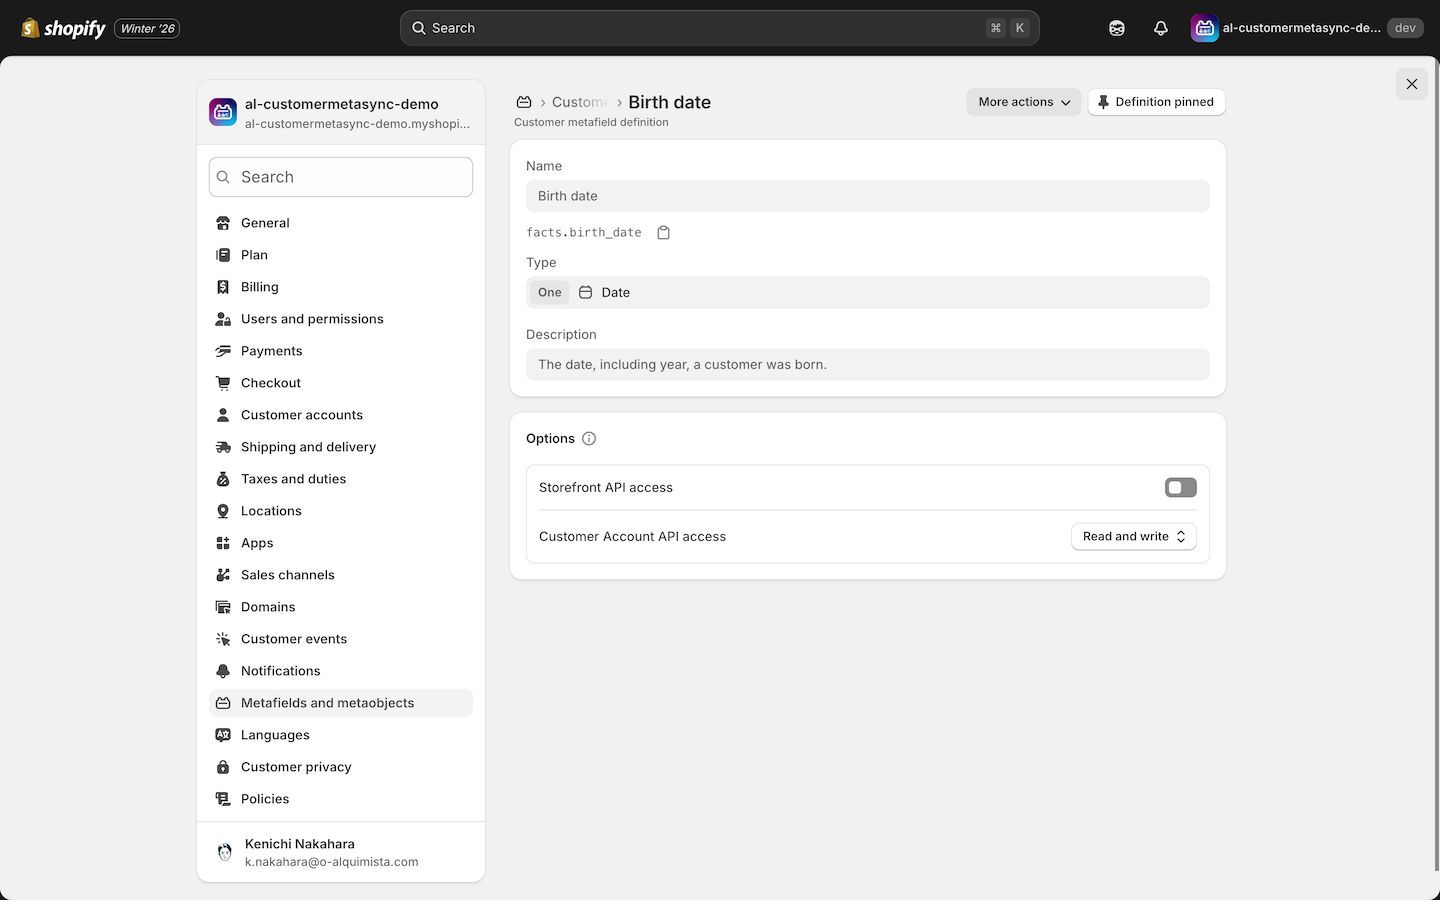Open the Customer Account API access dropdown
Viewport: 1440px width, 900px height.
[x=1133, y=537]
